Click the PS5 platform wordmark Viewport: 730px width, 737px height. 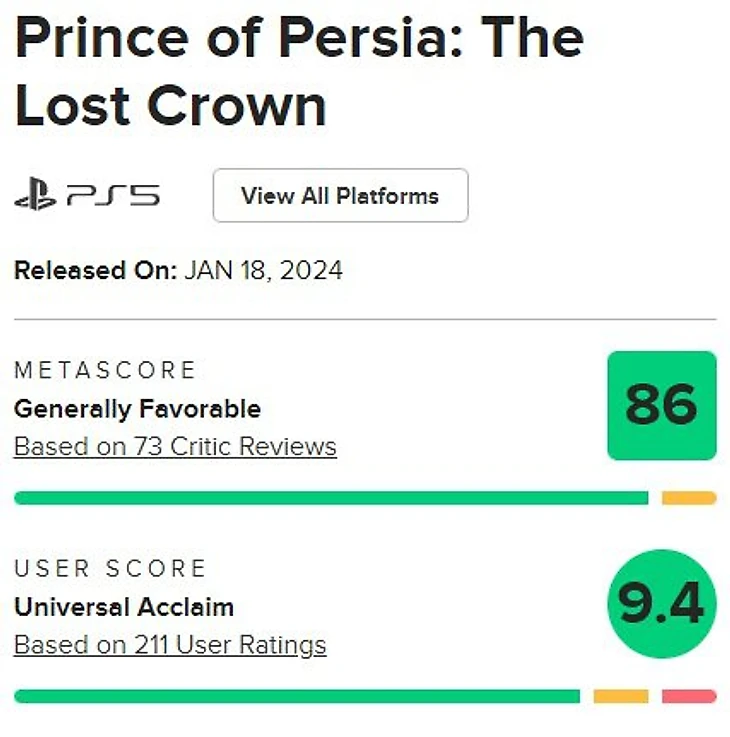coord(113,196)
